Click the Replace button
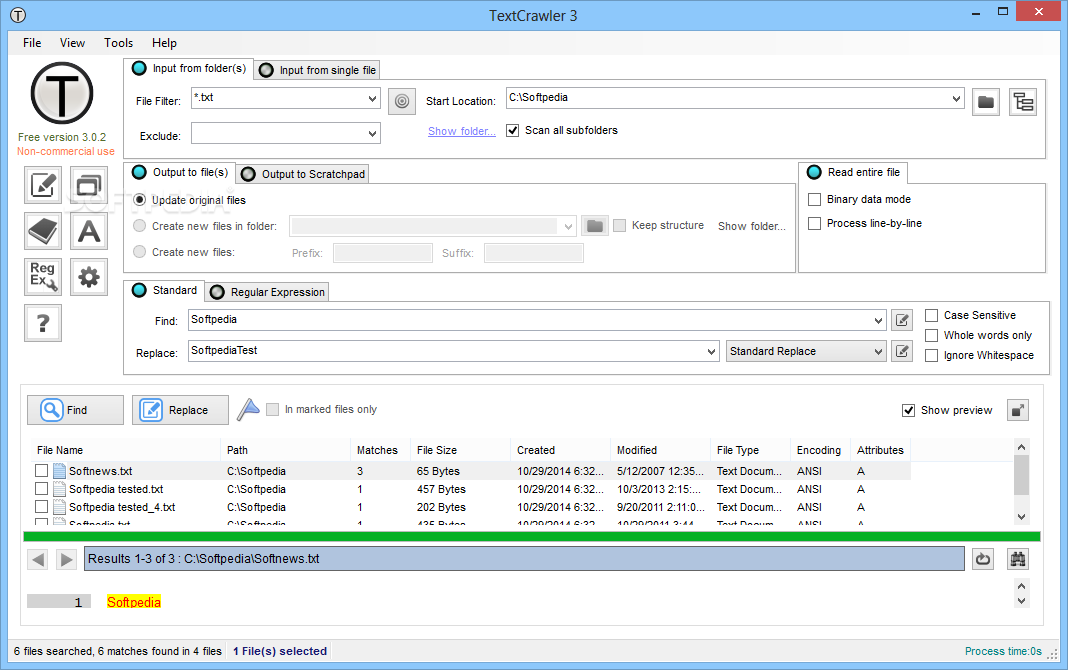This screenshot has height=670, width=1068. coord(180,410)
